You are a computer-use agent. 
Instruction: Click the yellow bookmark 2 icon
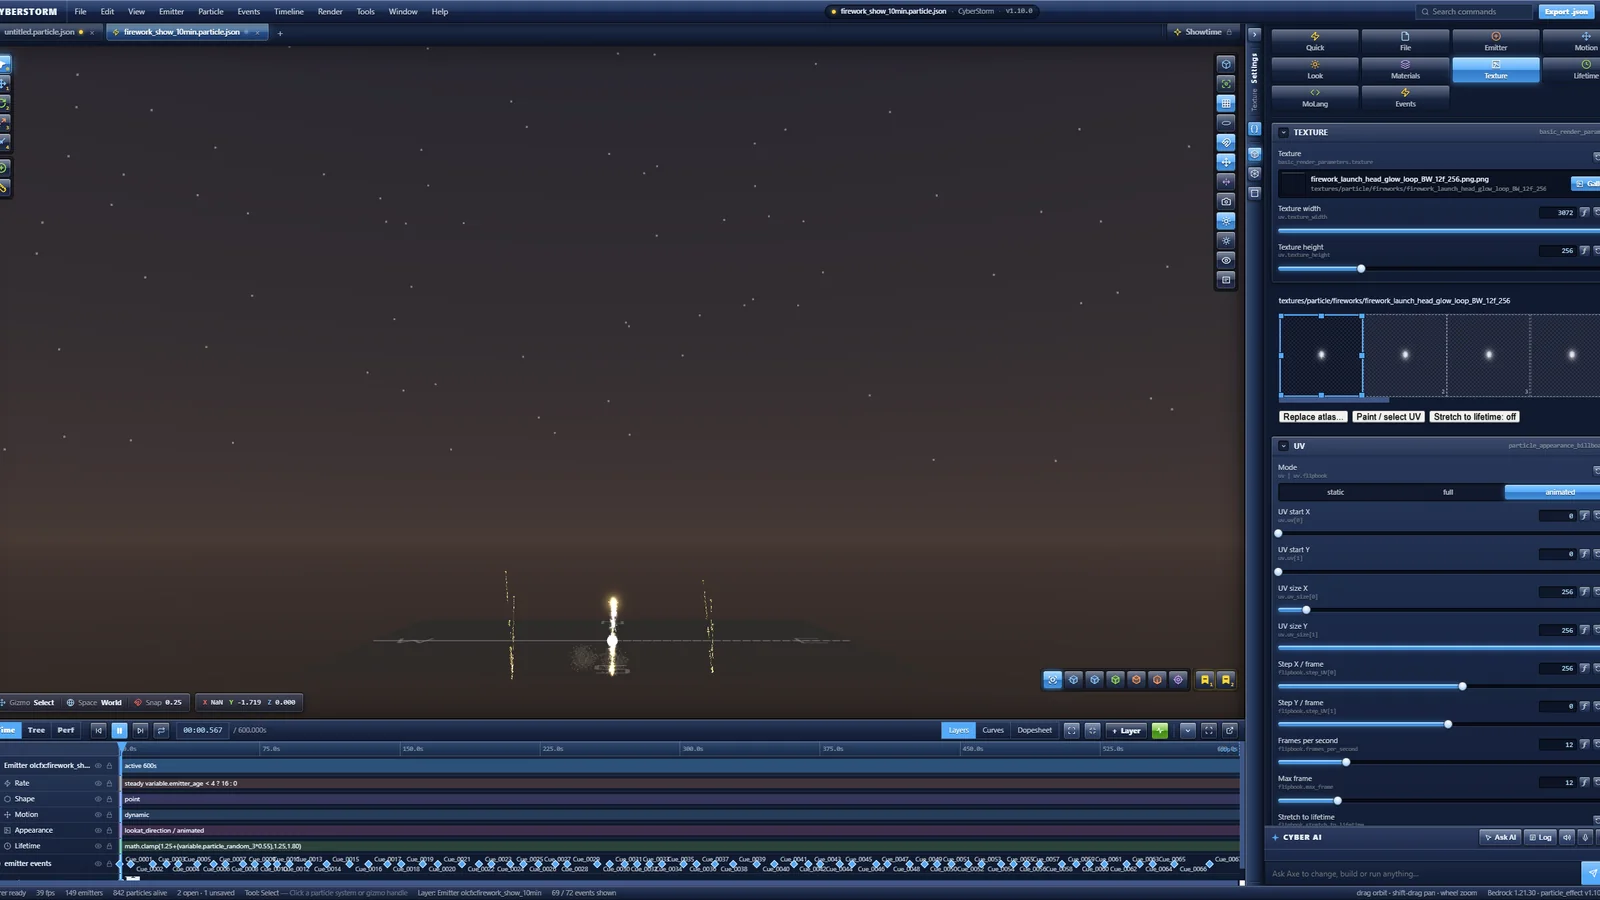coord(1227,680)
